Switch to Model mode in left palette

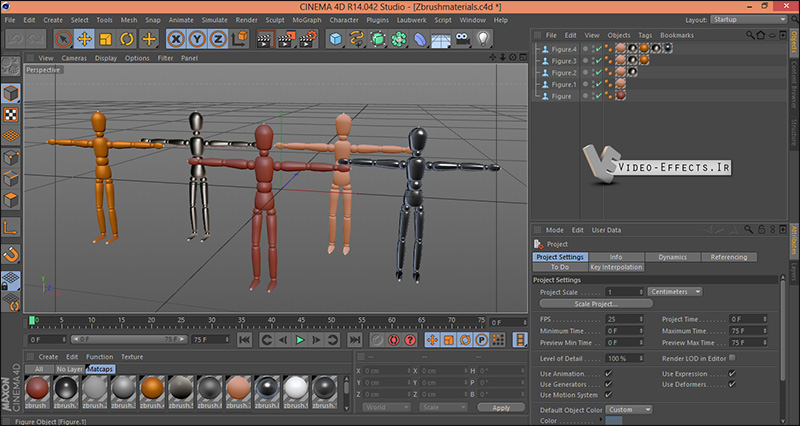11,93
